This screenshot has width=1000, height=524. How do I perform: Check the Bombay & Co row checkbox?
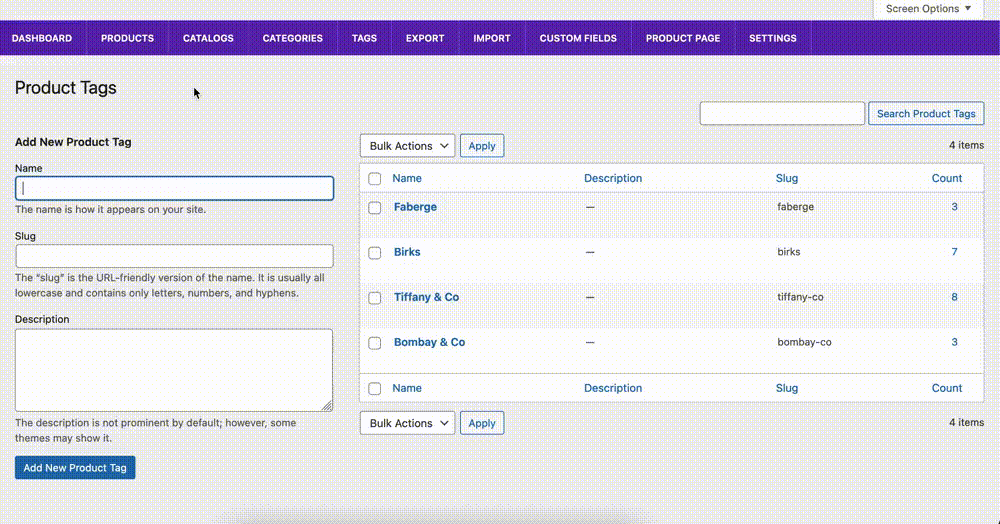[375, 343]
